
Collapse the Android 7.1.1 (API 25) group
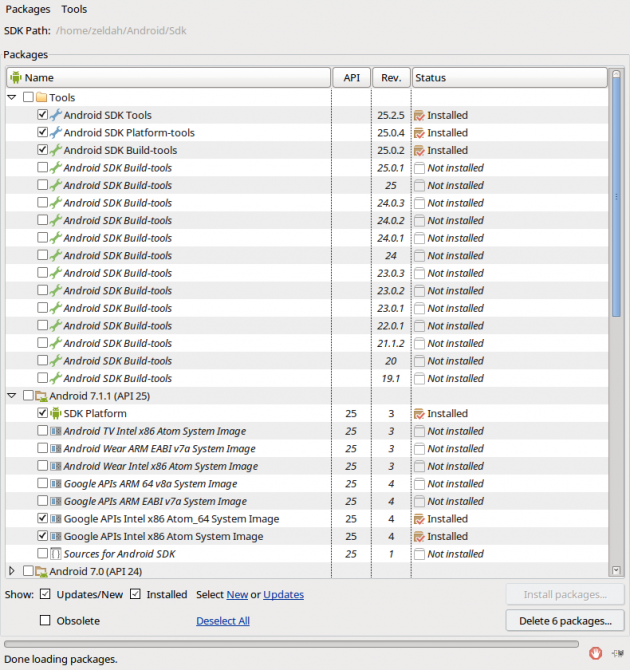click(x=12, y=396)
